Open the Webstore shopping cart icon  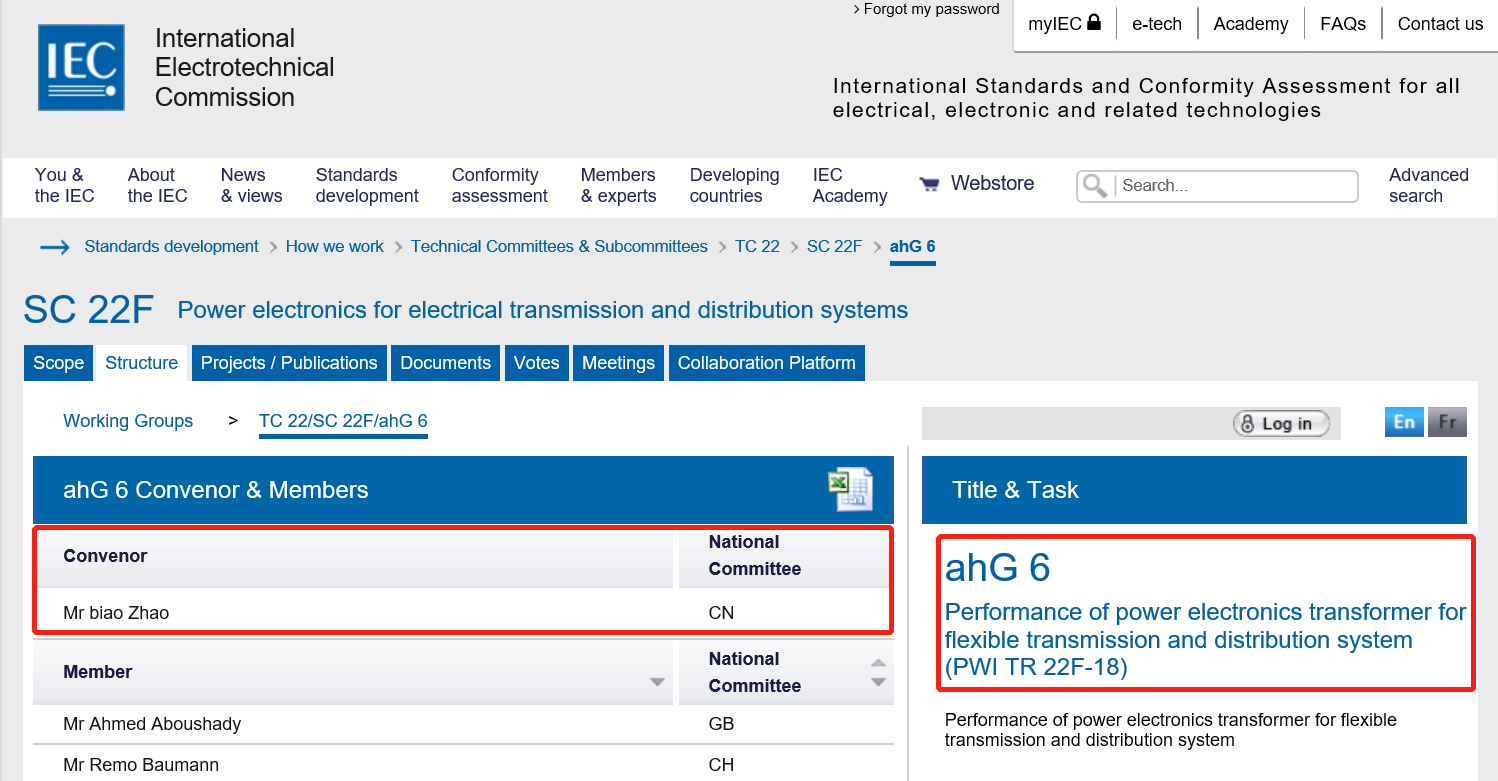click(x=929, y=184)
